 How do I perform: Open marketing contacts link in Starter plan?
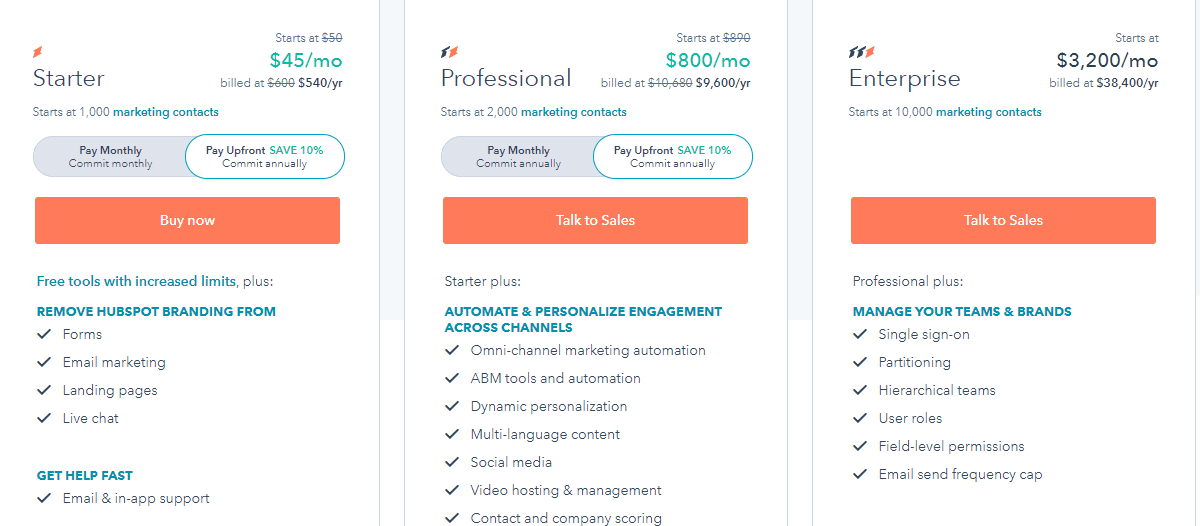click(166, 112)
